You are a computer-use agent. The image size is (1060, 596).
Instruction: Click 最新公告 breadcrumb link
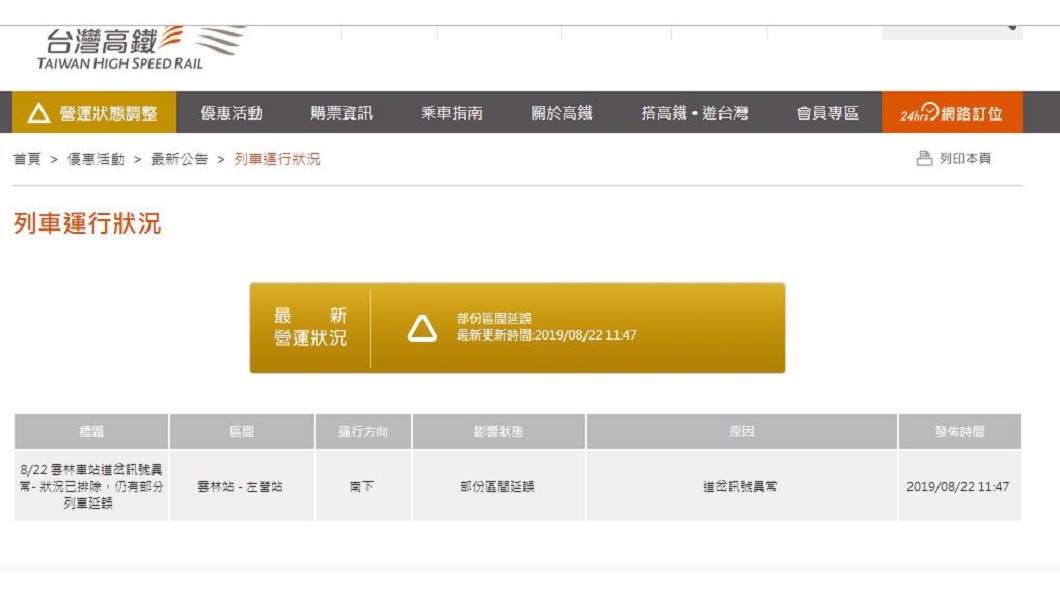(x=179, y=159)
